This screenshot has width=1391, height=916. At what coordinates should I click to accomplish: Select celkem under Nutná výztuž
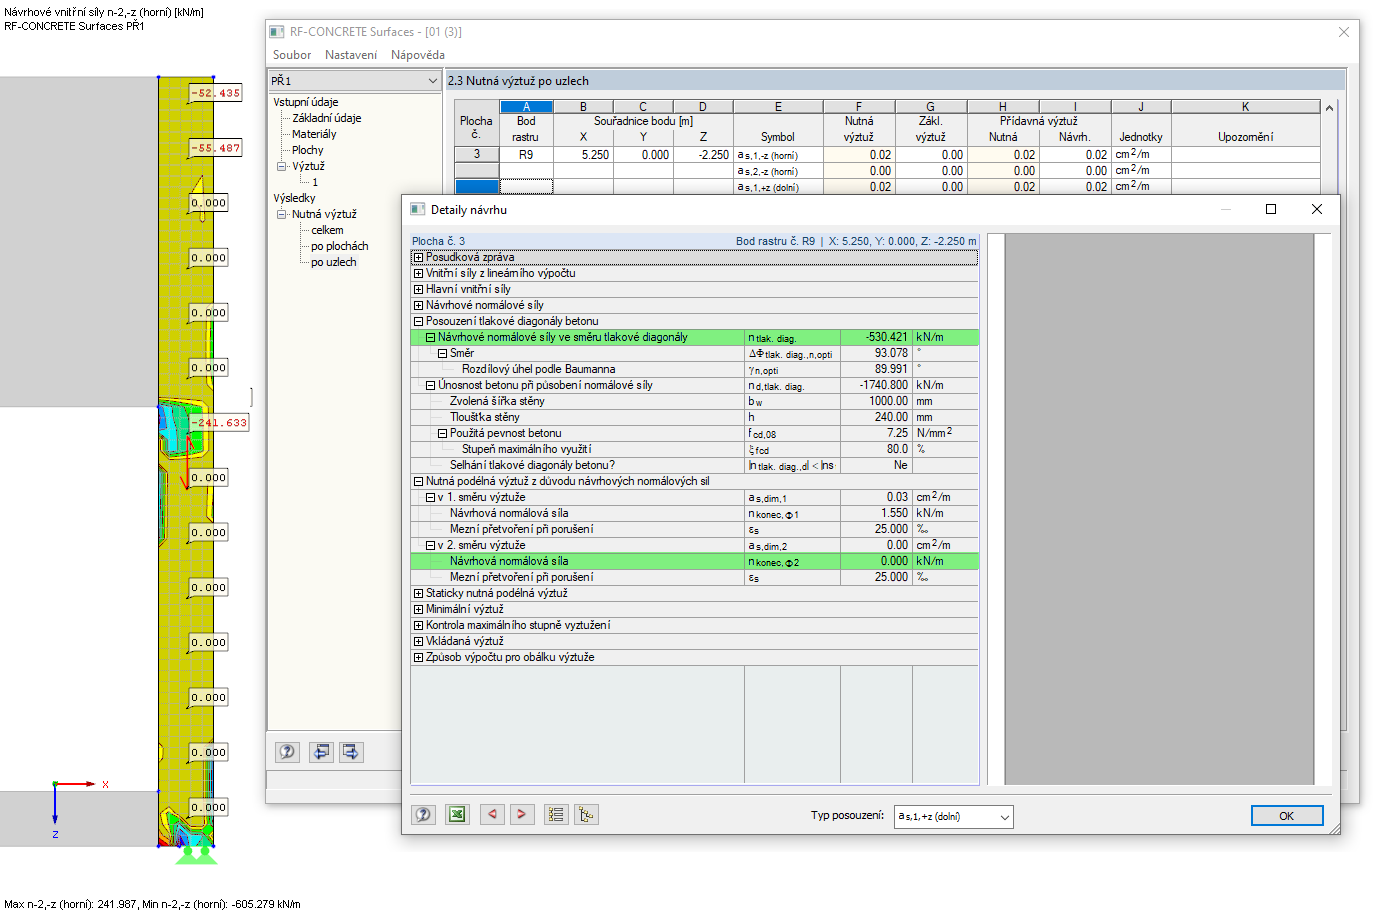pyautogui.click(x=327, y=230)
